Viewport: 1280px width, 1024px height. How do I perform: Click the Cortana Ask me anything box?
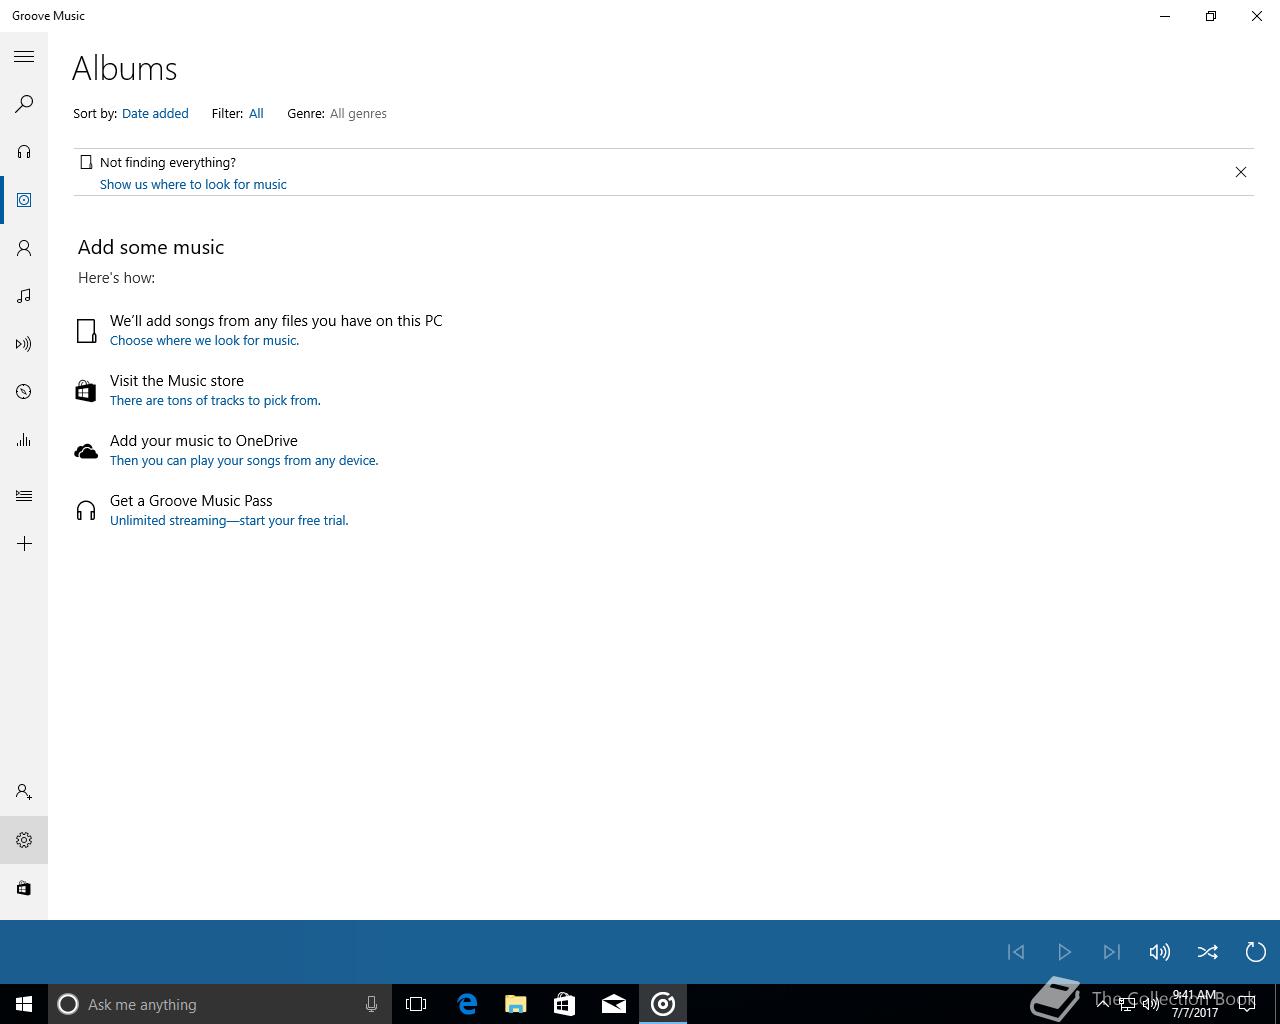coord(219,1004)
